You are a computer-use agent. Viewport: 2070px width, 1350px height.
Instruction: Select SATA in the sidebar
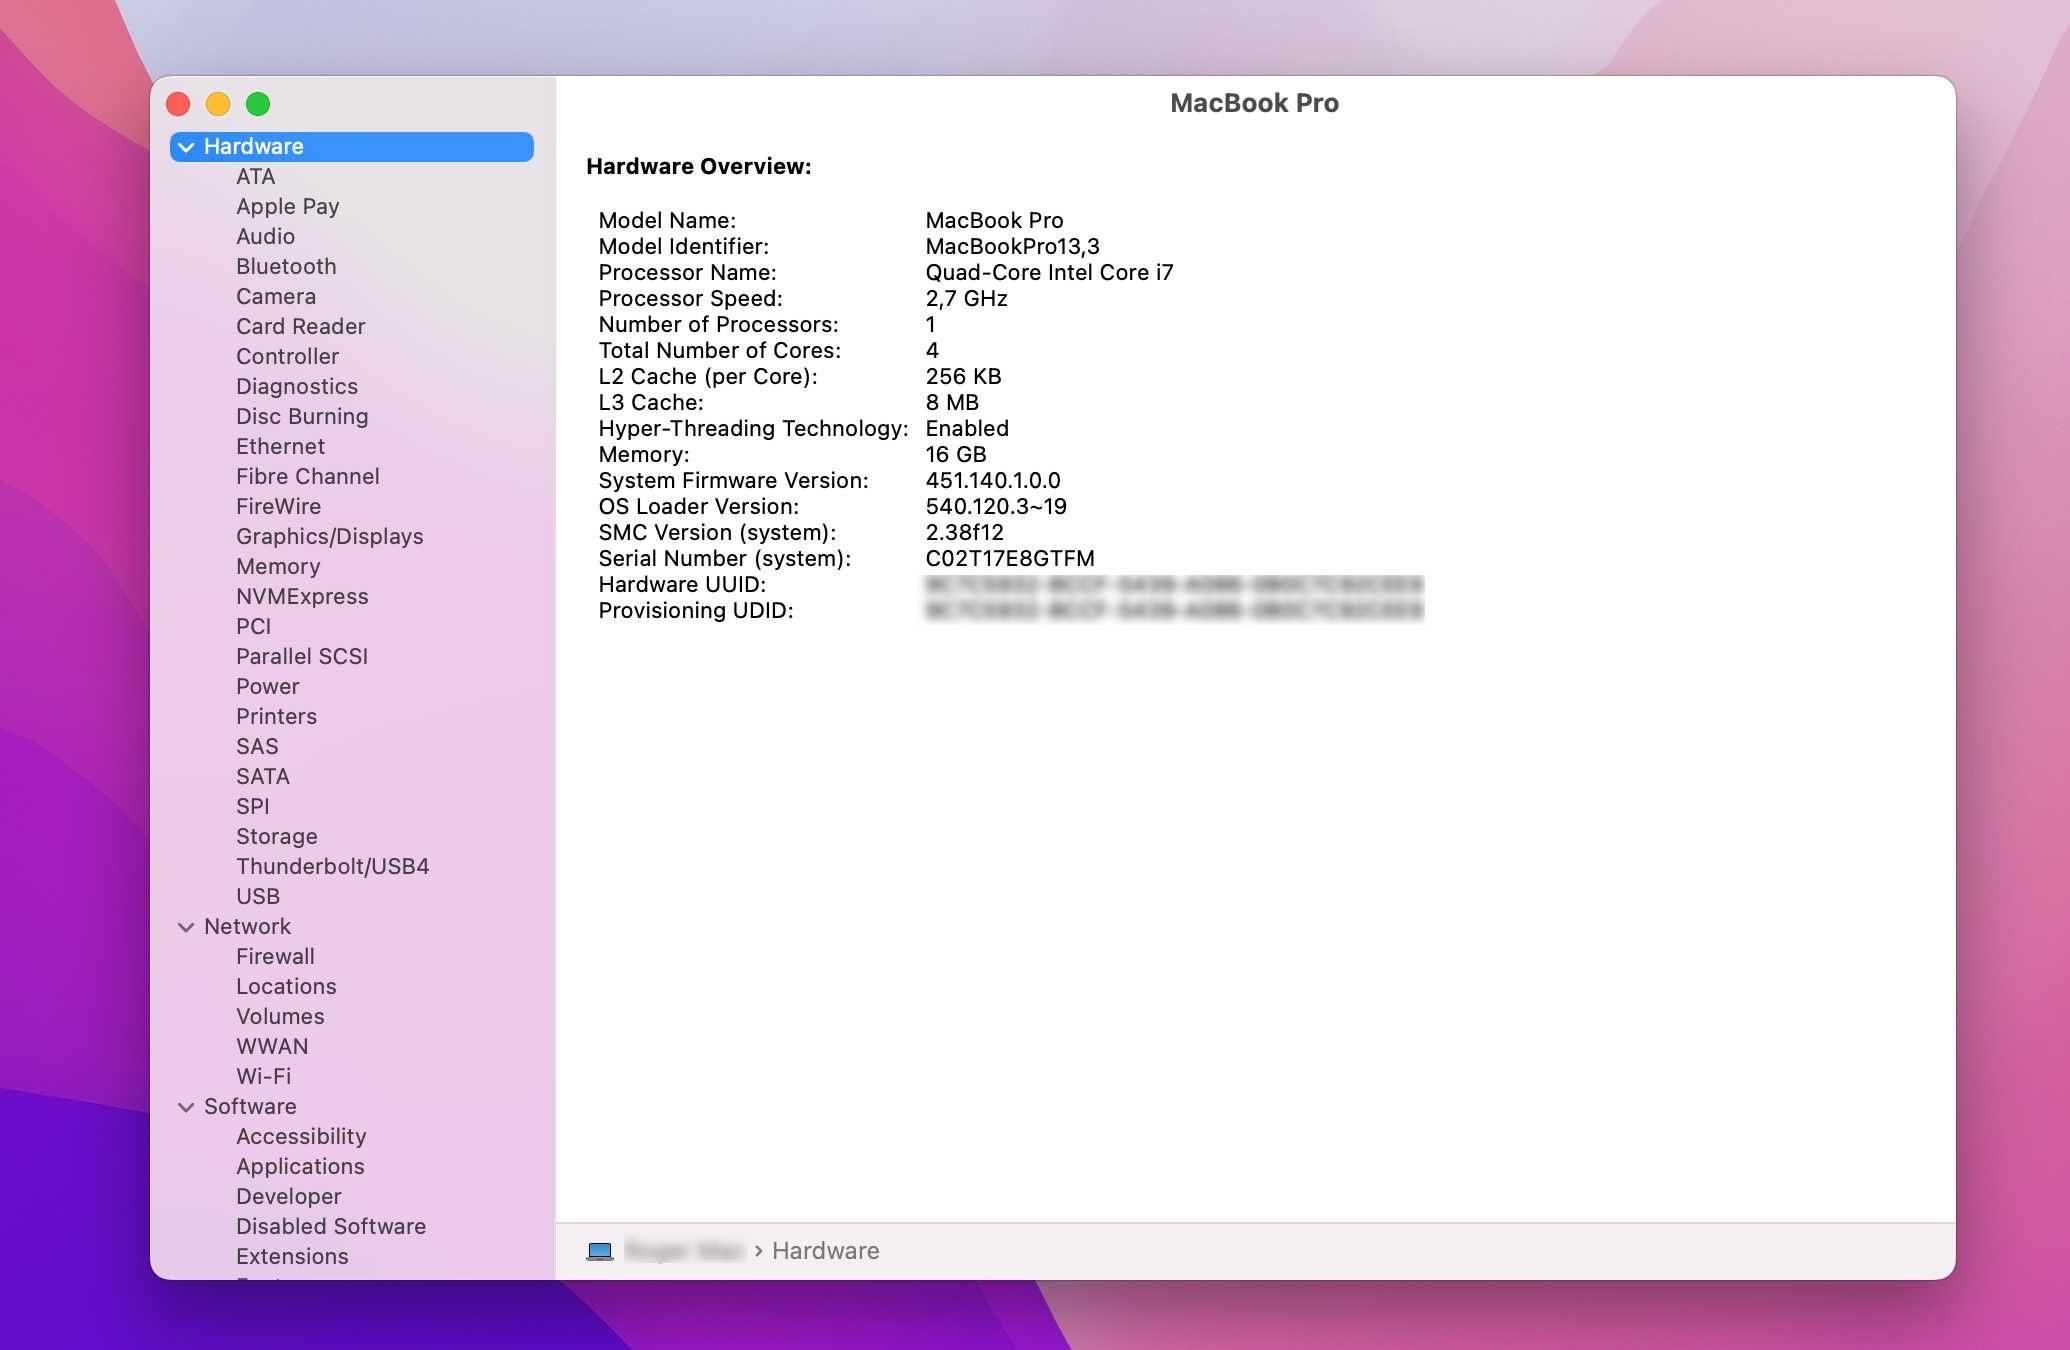pyautogui.click(x=263, y=777)
